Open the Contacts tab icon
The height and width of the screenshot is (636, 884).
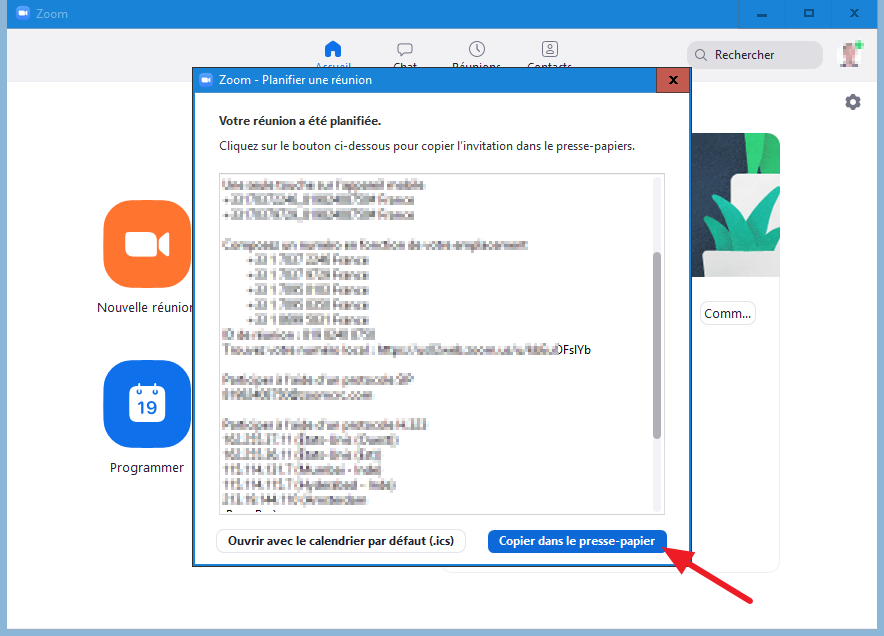[x=549, y=52]
